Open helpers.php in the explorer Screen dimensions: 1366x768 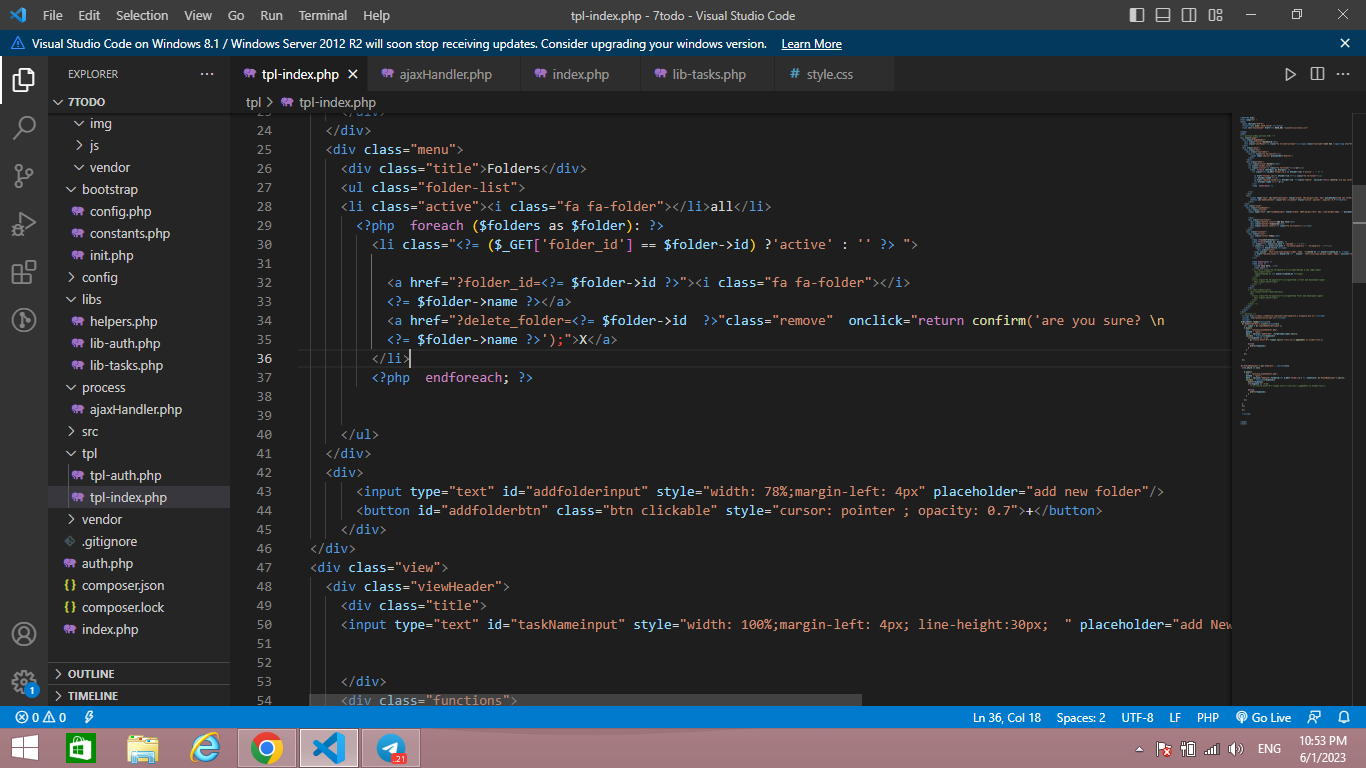point(139,322)
